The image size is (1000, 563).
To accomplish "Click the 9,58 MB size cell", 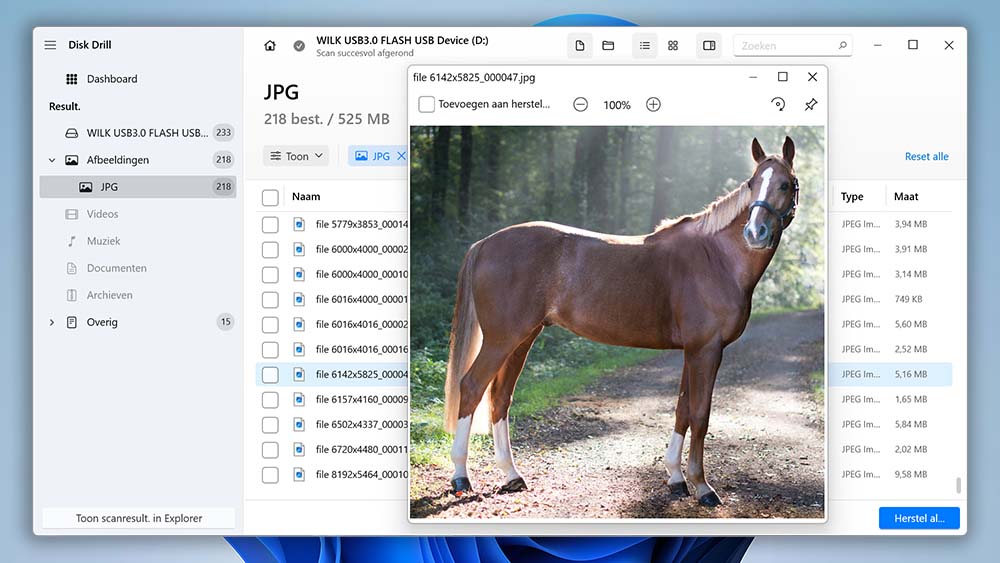I will tap(911, 474).
